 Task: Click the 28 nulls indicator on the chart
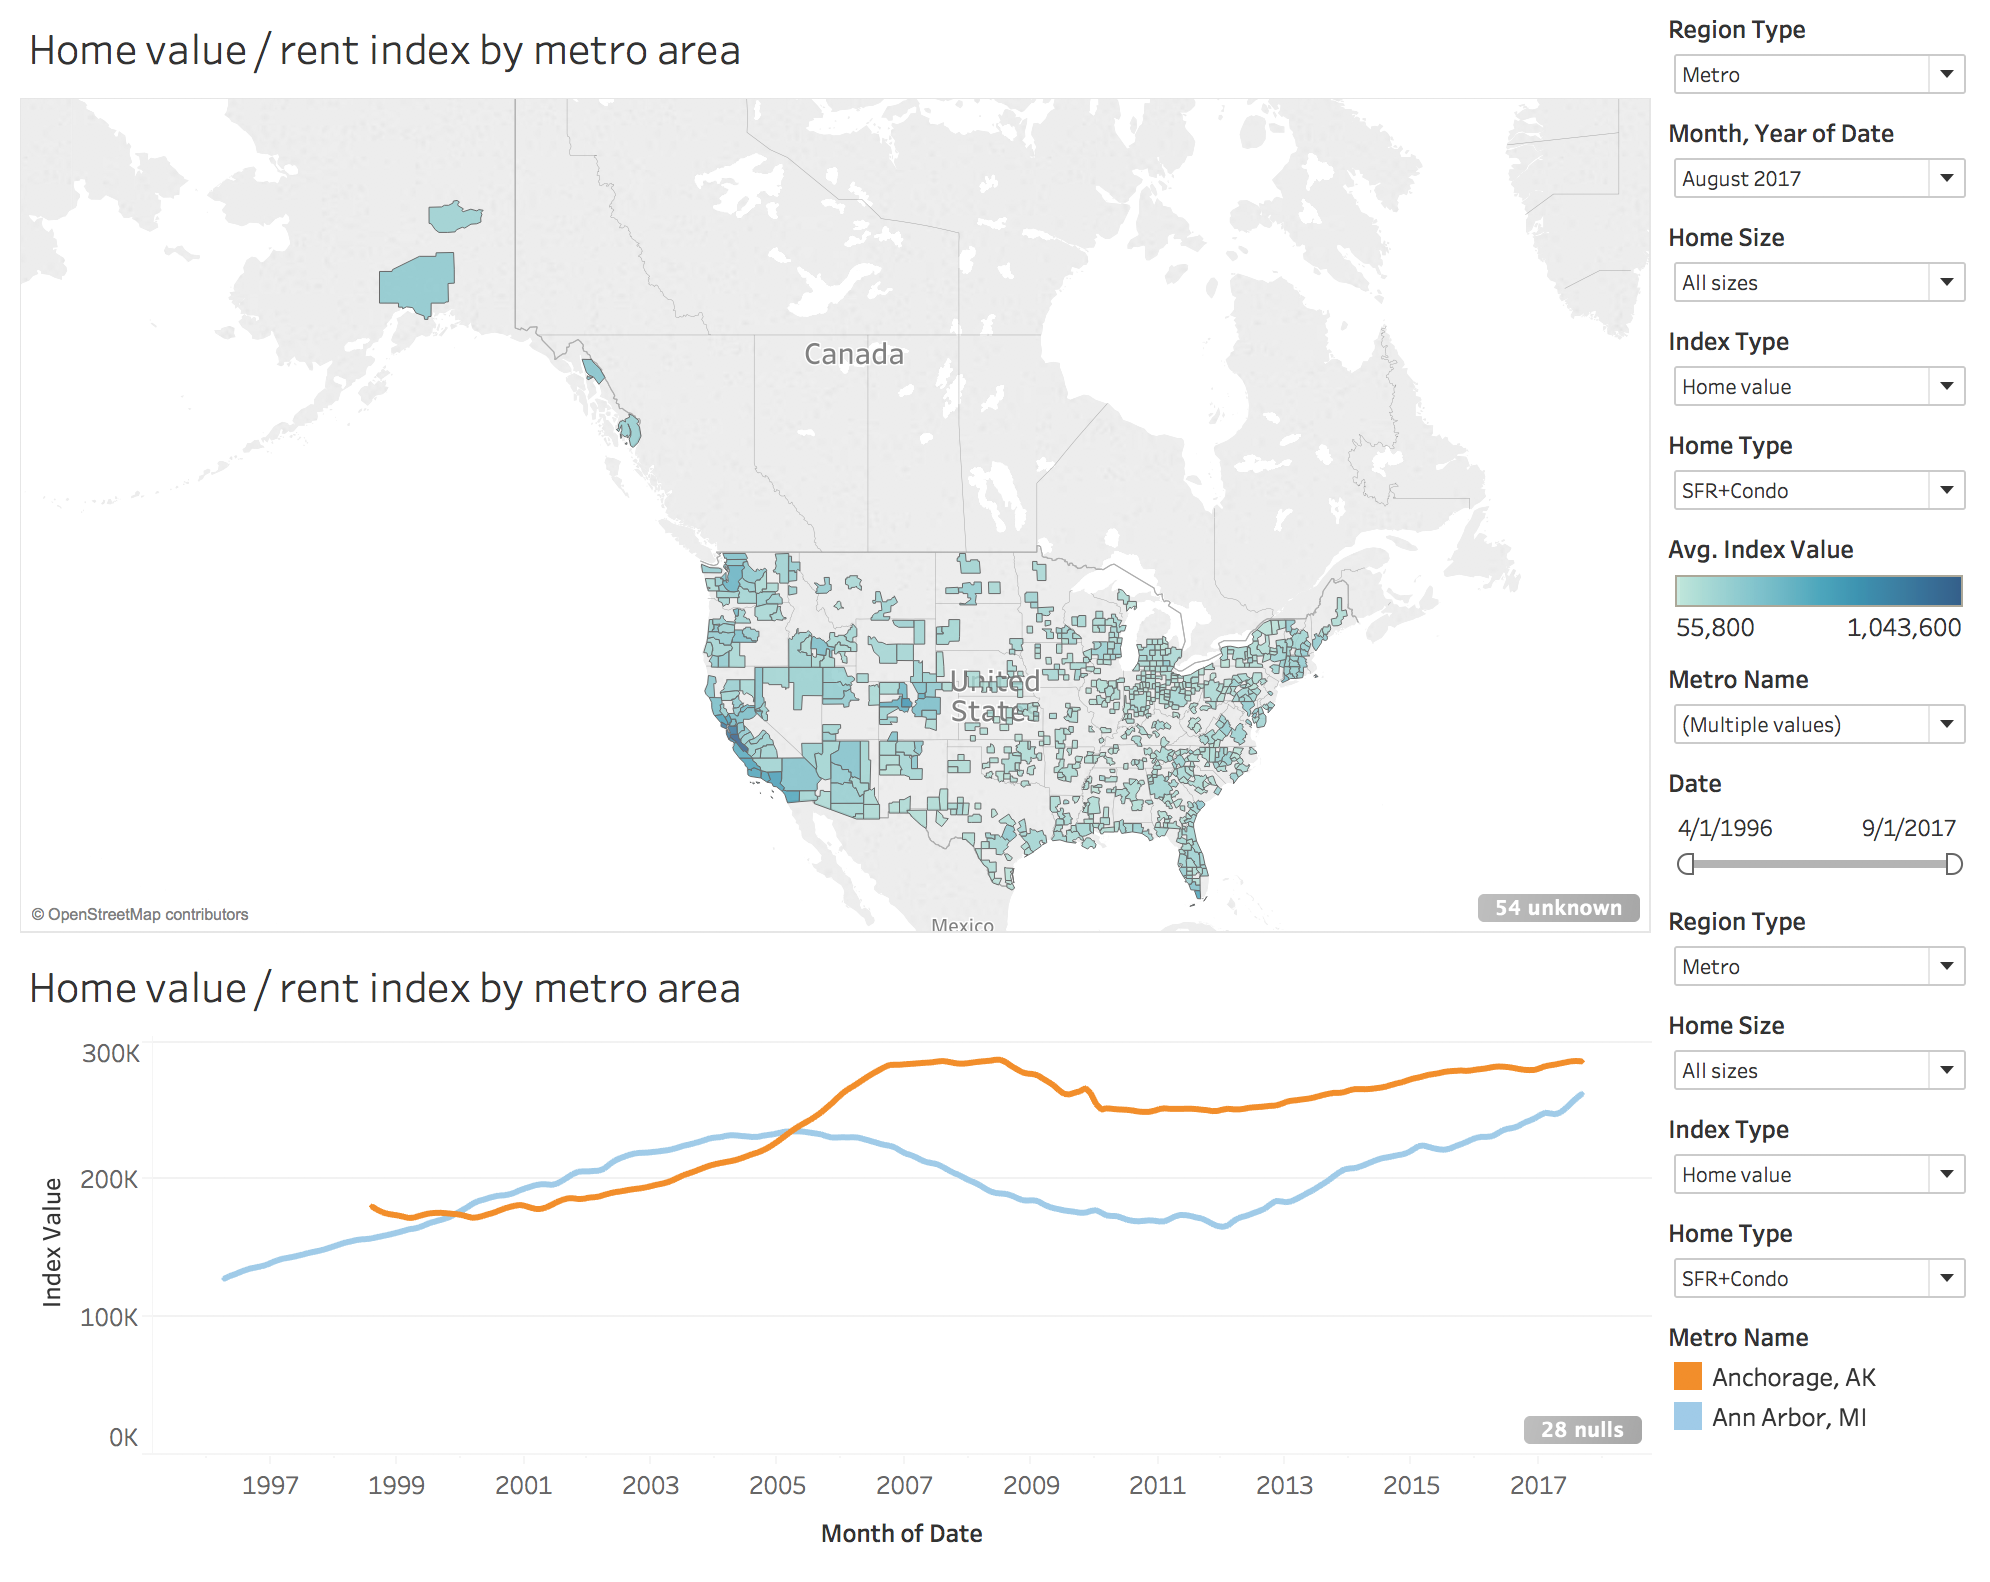click(1581, 1430)
